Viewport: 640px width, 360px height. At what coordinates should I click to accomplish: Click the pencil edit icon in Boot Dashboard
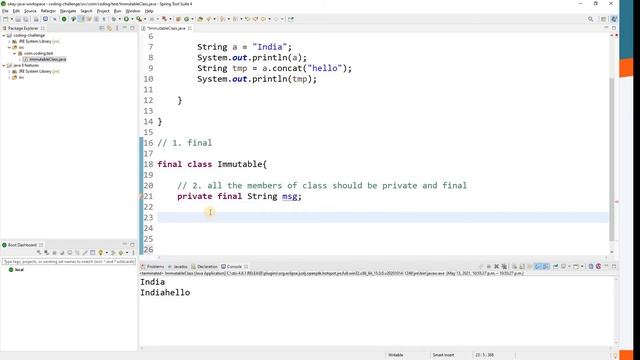click(x=85, y=253)
